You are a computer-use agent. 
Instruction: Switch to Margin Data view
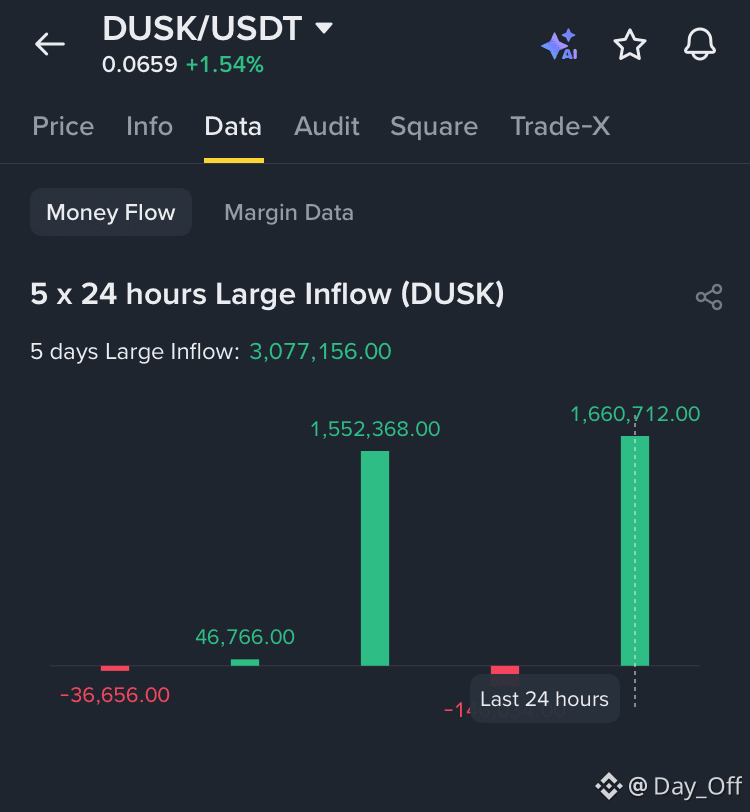pyautogui.click(x=289, y=212)
